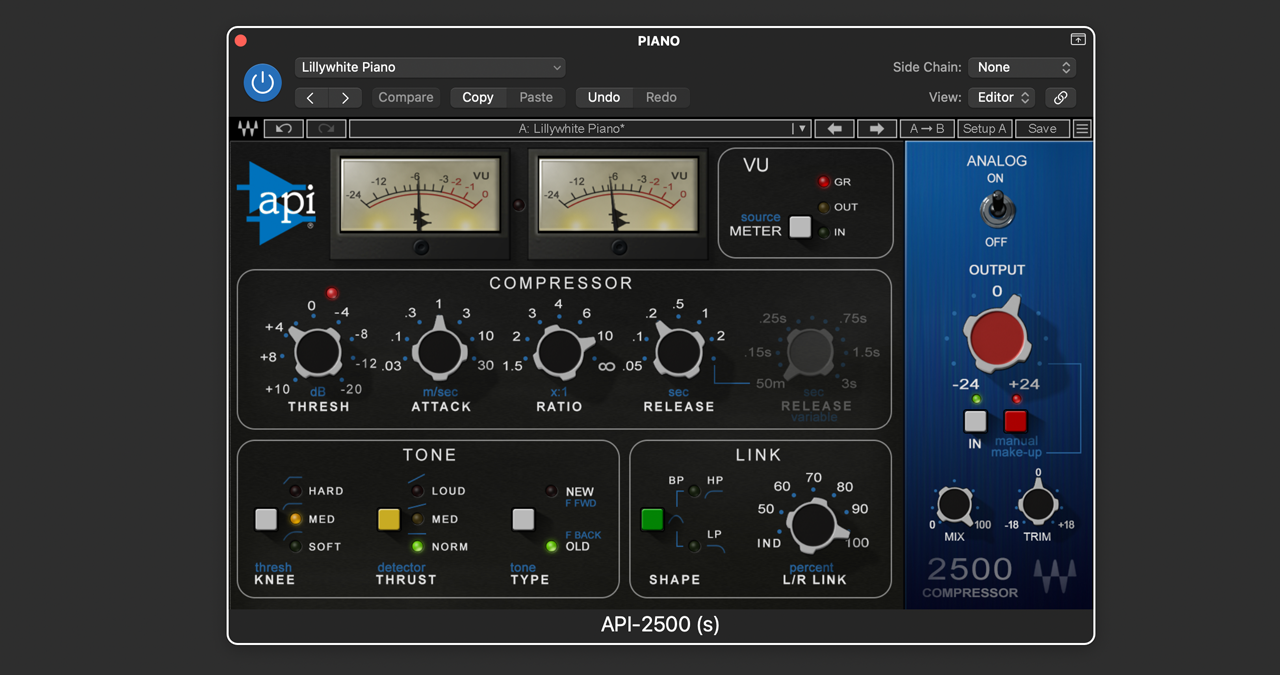Click the API logo
The width and height of the screenshot is (1280, 675).
point(277,203)
